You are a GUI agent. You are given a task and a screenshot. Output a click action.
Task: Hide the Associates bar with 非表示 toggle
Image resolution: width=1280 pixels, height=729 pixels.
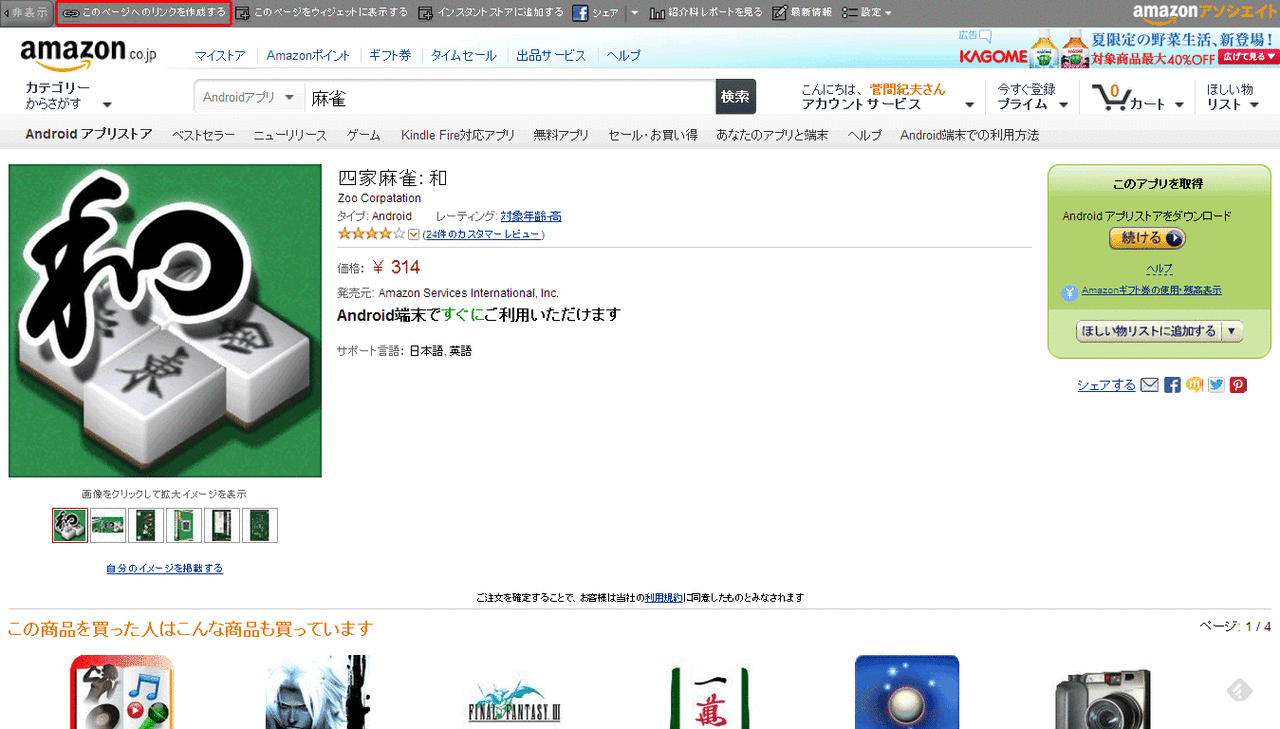(x=26, y=13)
